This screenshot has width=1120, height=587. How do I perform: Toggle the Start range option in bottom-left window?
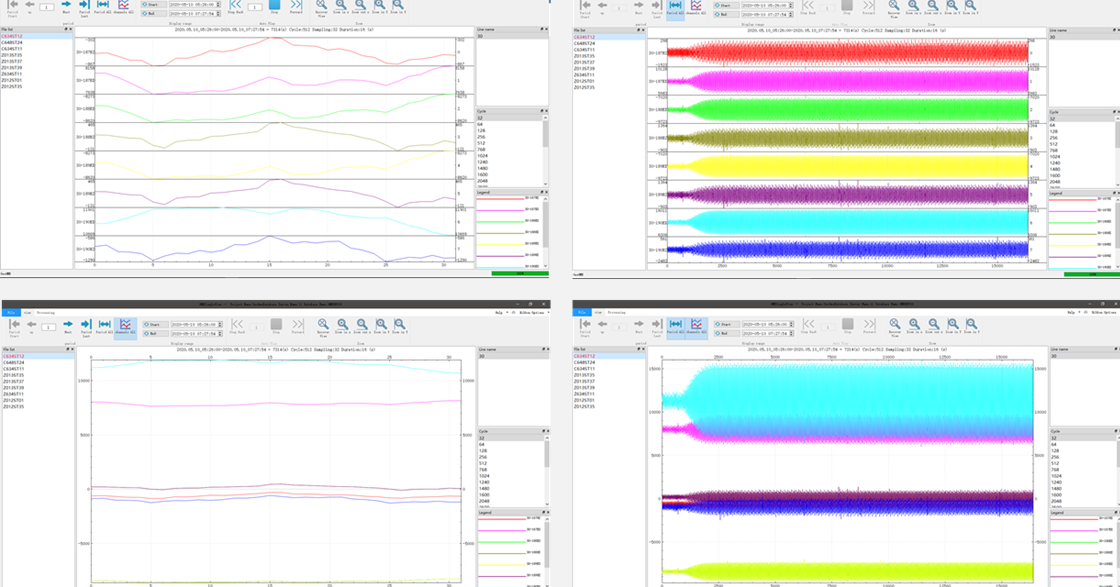point(154,325)
